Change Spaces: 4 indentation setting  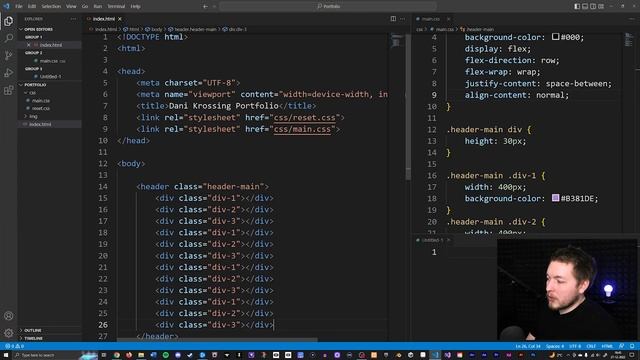[x=555, y=346]
